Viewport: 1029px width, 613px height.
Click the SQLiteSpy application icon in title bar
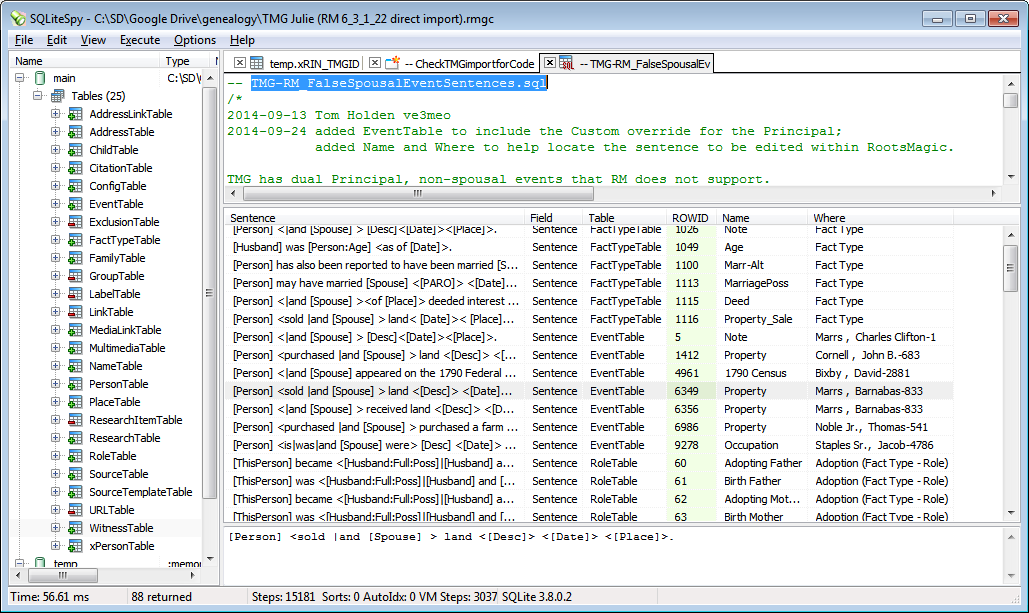[18, 18]
